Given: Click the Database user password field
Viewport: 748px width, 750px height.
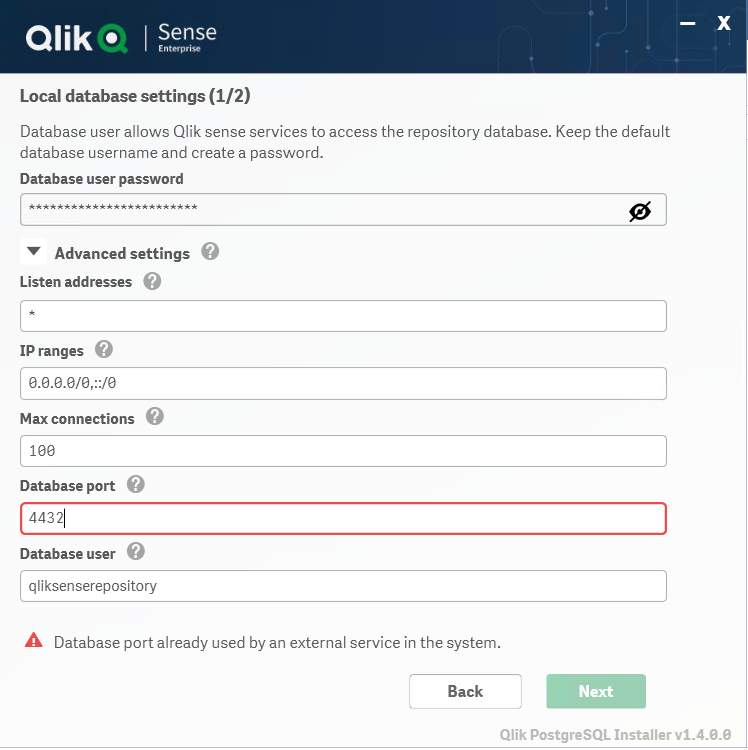Looking at the screenshot, I should point(320,210).
